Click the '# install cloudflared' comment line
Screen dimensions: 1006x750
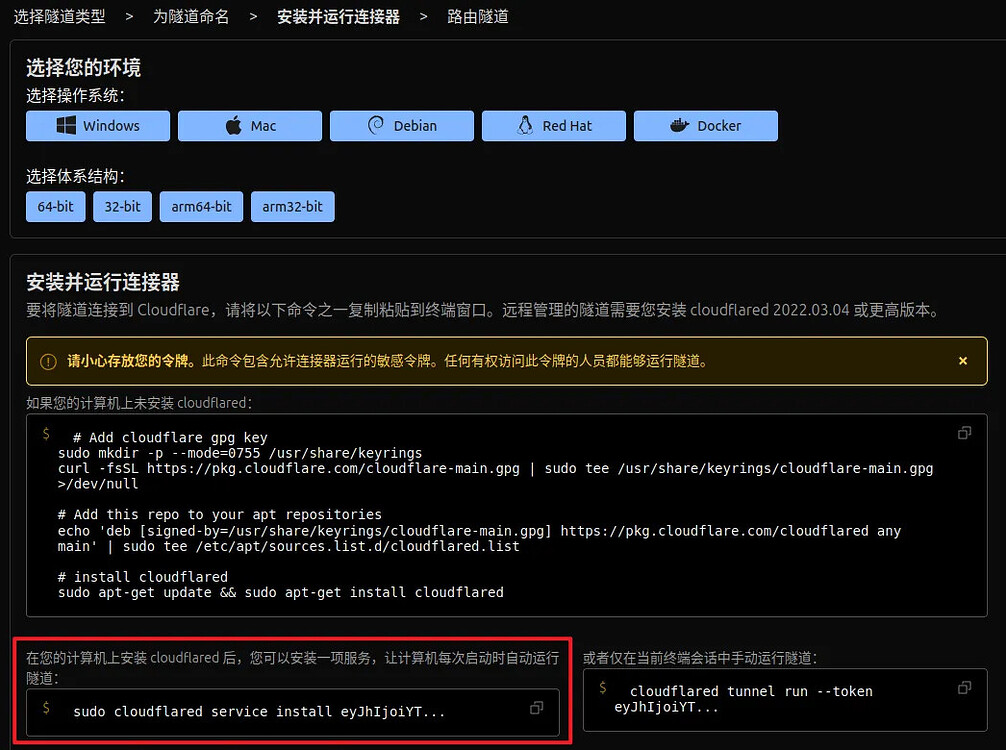(x=142, y=577)
